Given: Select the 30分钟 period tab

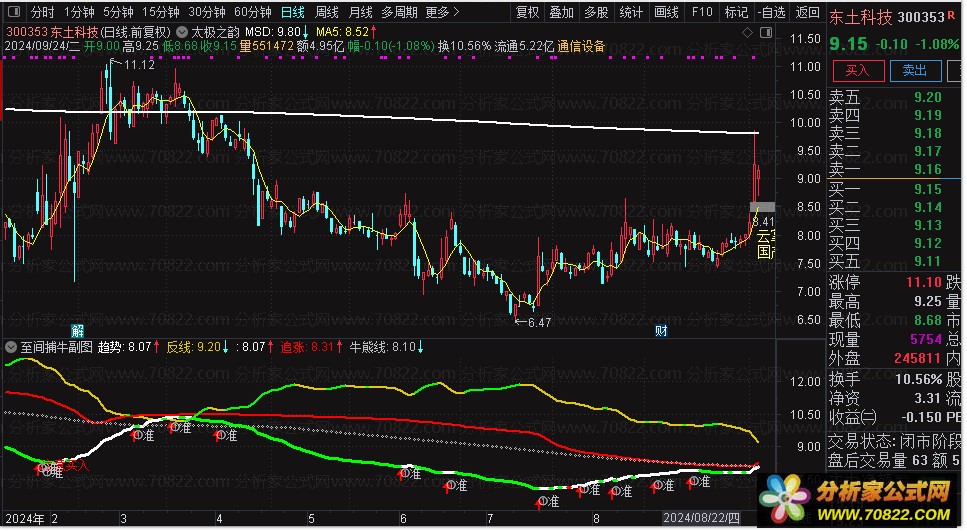Looking at the screenshot, I should [207, 12].
